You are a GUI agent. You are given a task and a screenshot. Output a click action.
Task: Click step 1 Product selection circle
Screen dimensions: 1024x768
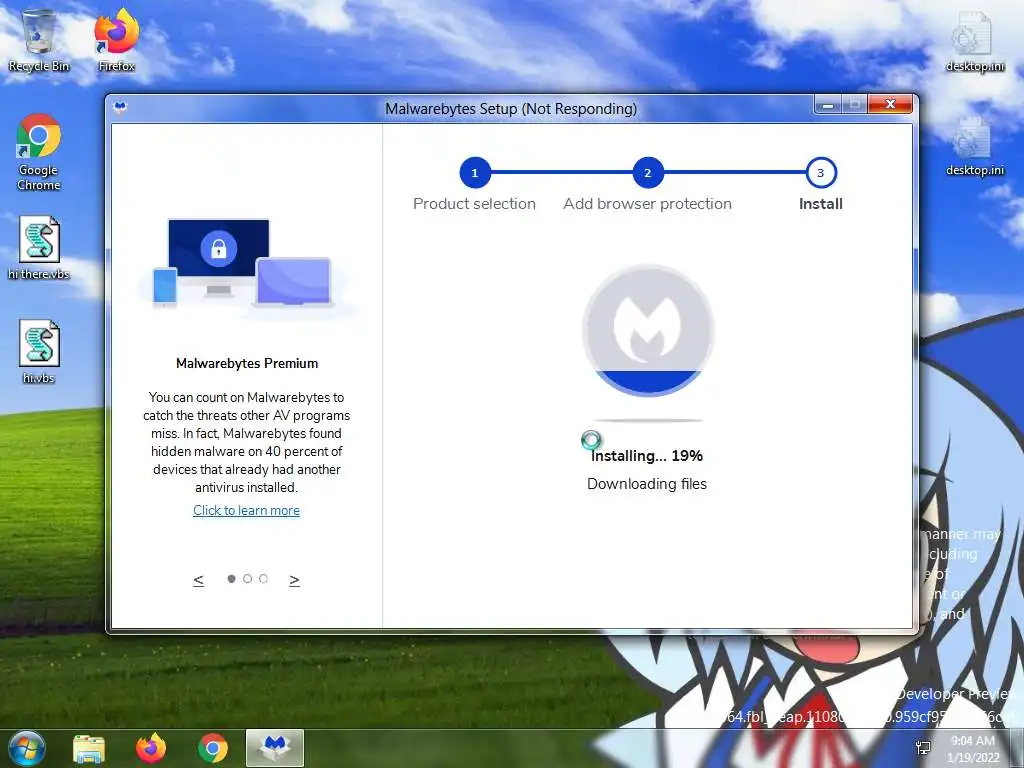475,173
